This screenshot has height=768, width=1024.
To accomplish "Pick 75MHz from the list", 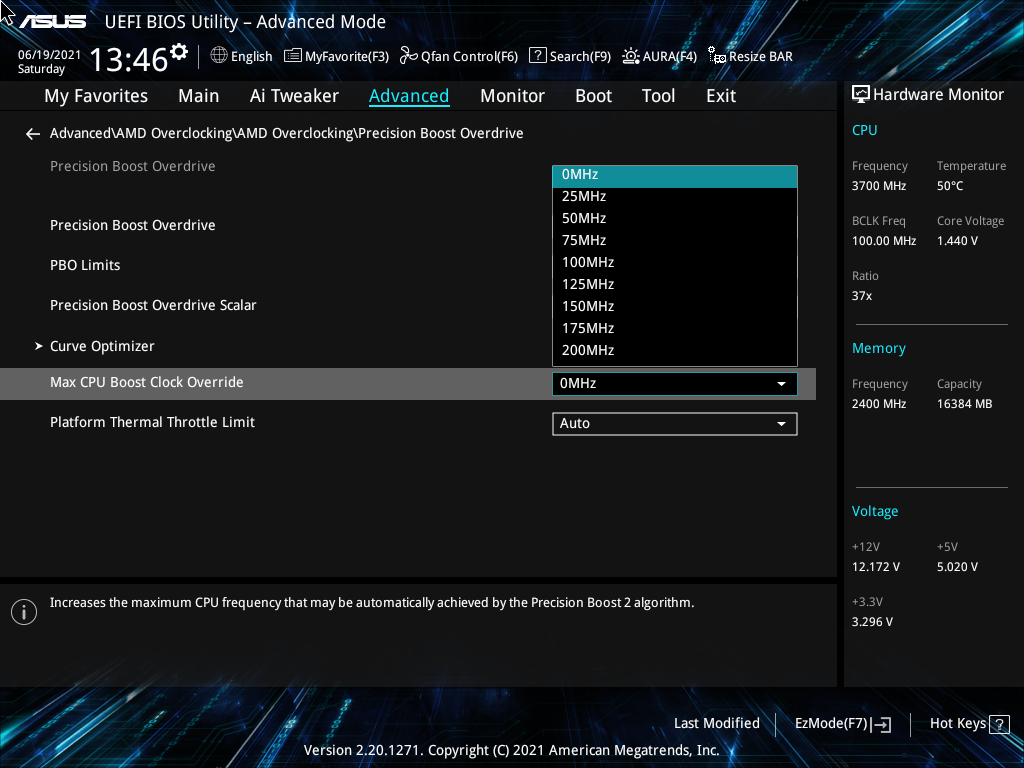I will tap(675, 240).
